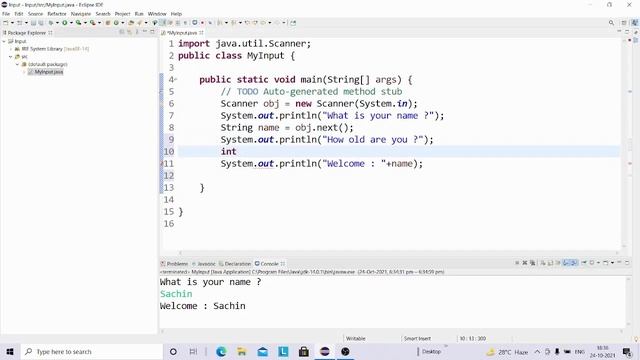
Task: Open the Refactor menu
Action: pyautogui.click(x=57, y=13)
